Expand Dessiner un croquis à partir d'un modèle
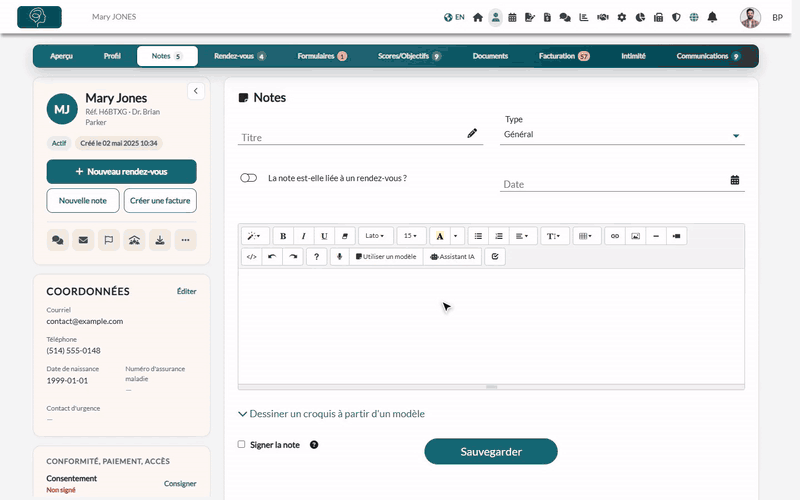This screenshot has width=800, height=500. point(332,414)
